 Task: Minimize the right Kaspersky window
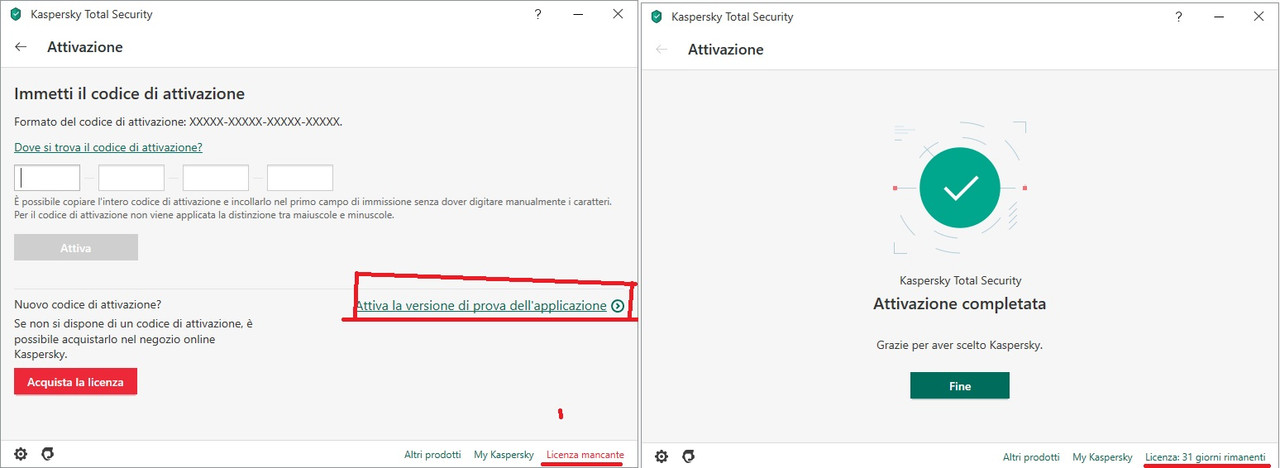(1218, 17)
